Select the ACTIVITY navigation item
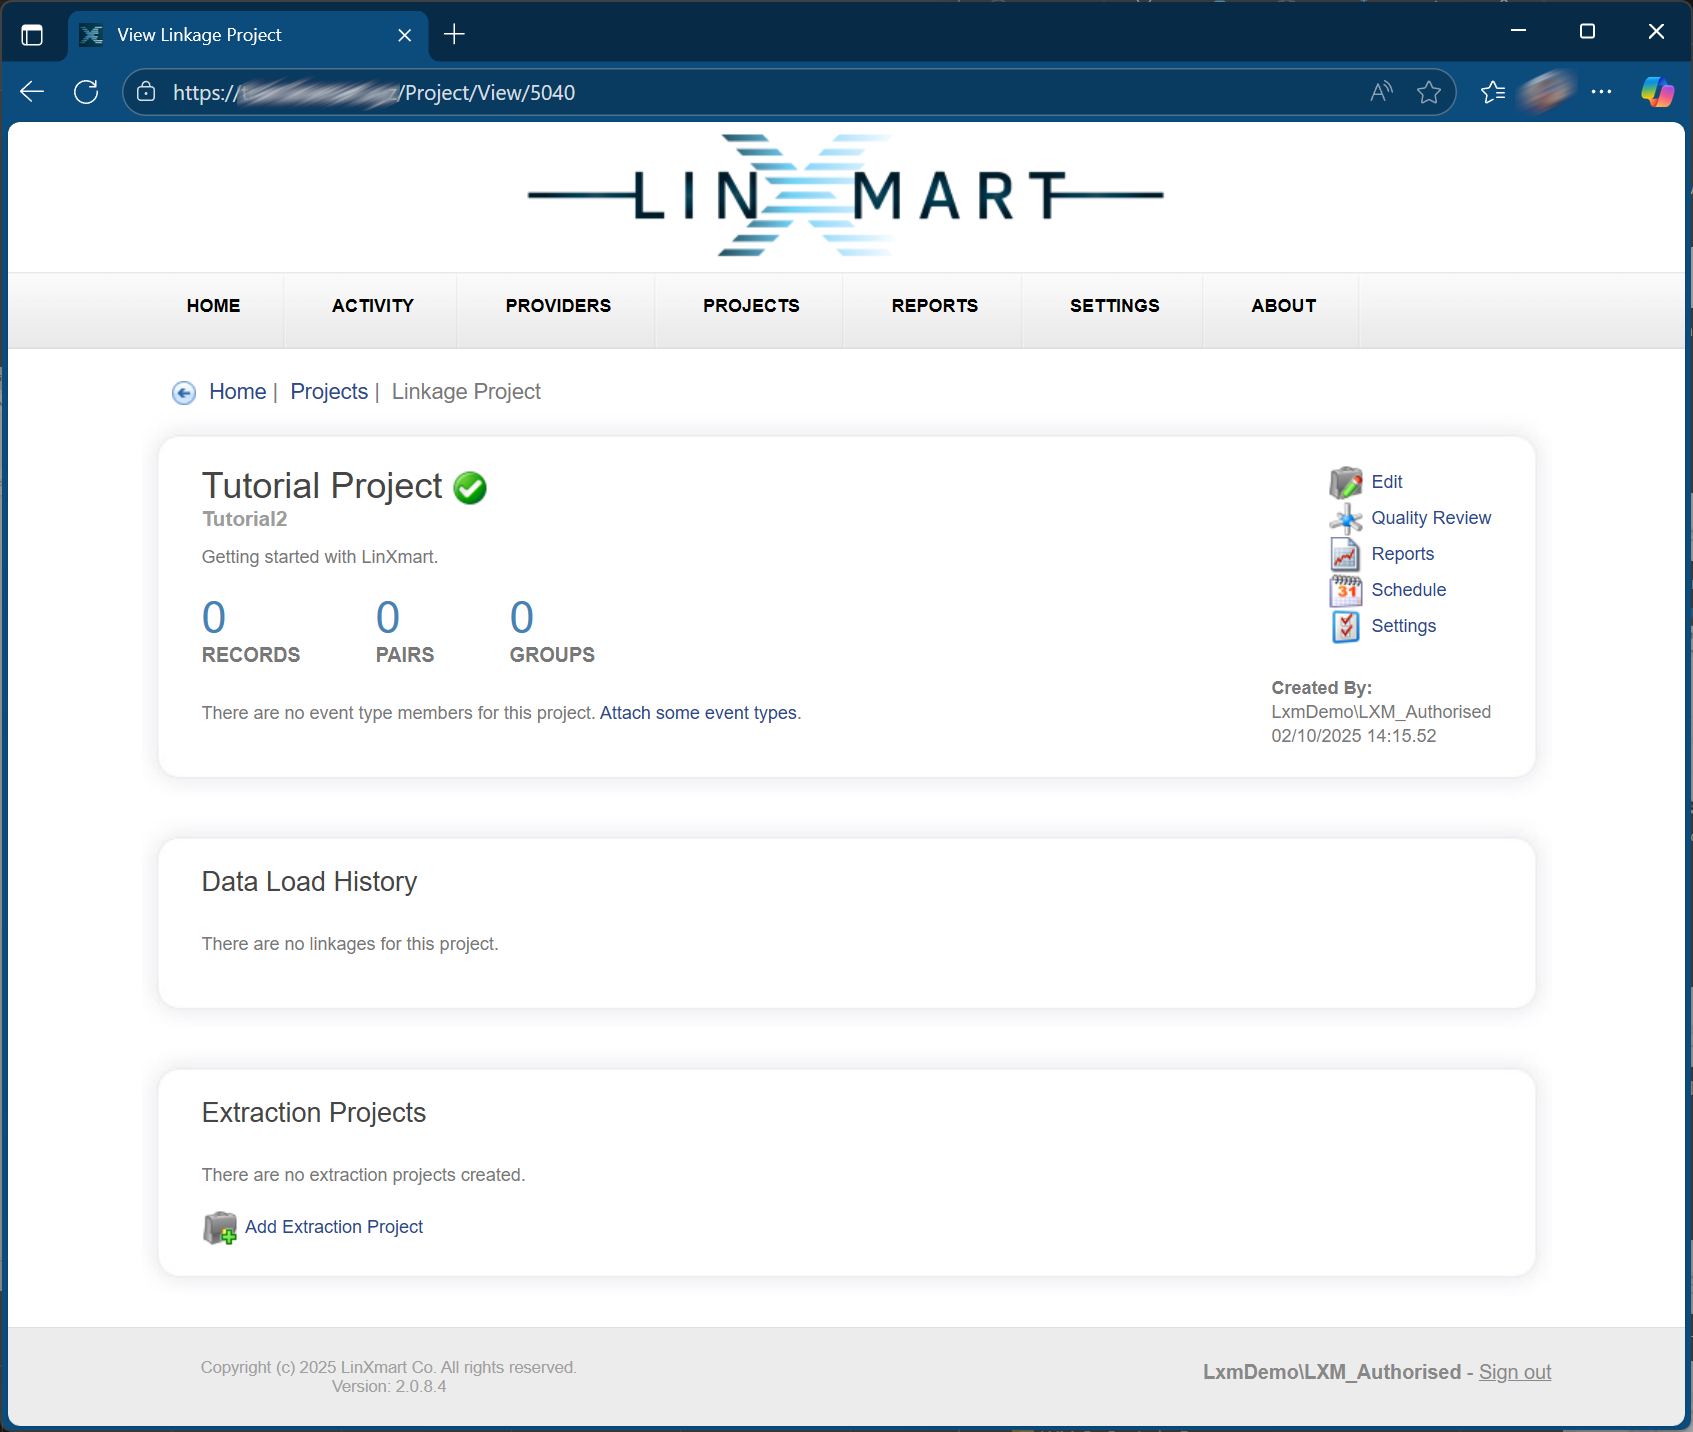The width and height of the screenshot is (1693, 1432). (x=372, y=306)
